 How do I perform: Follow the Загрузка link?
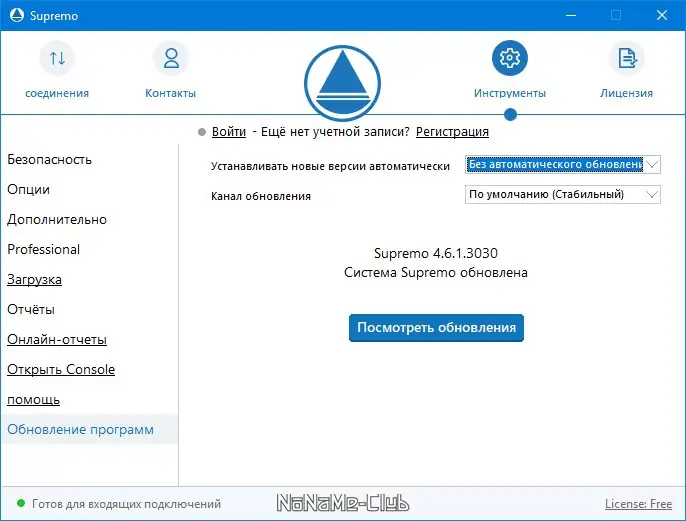[x=34, y=280]
